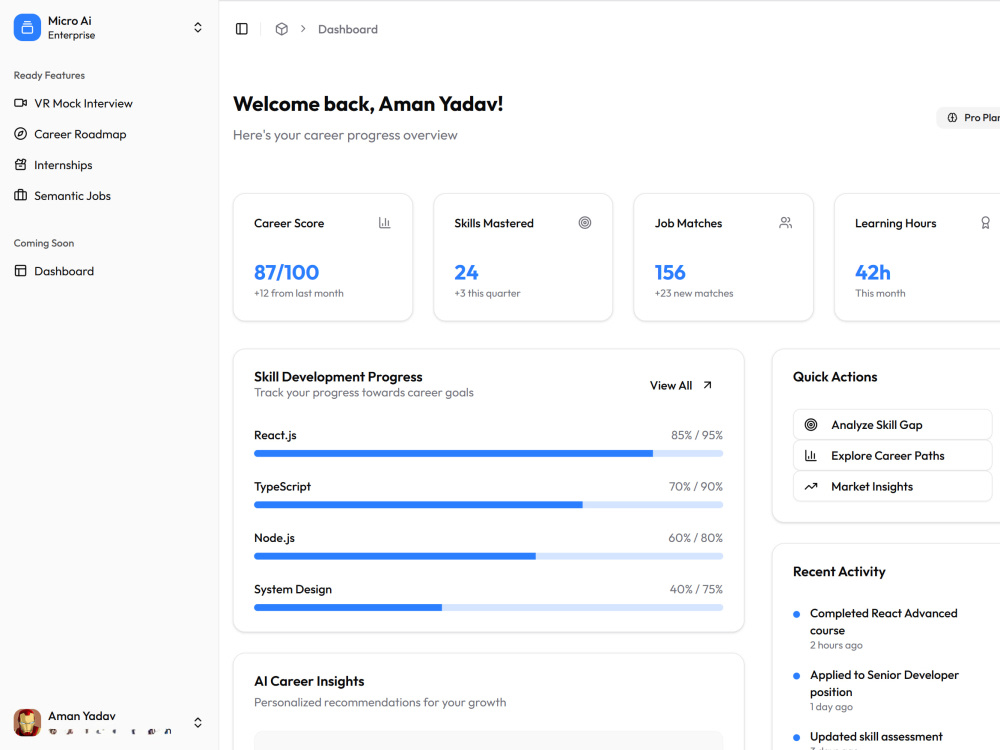Click '+12 from last month' text
The image size is (1000, 750).
pyautogui.click(x=298, y=293)
